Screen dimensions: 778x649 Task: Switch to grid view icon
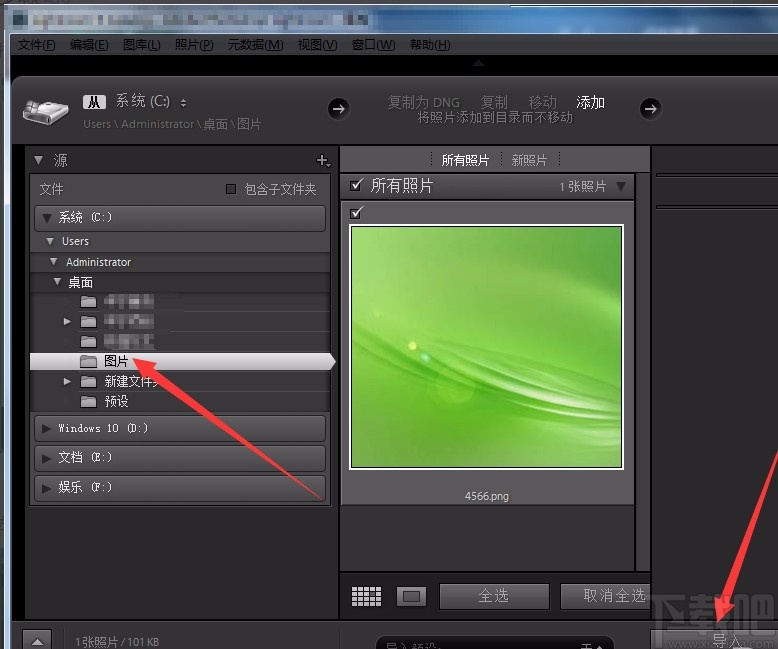[366, 596]
